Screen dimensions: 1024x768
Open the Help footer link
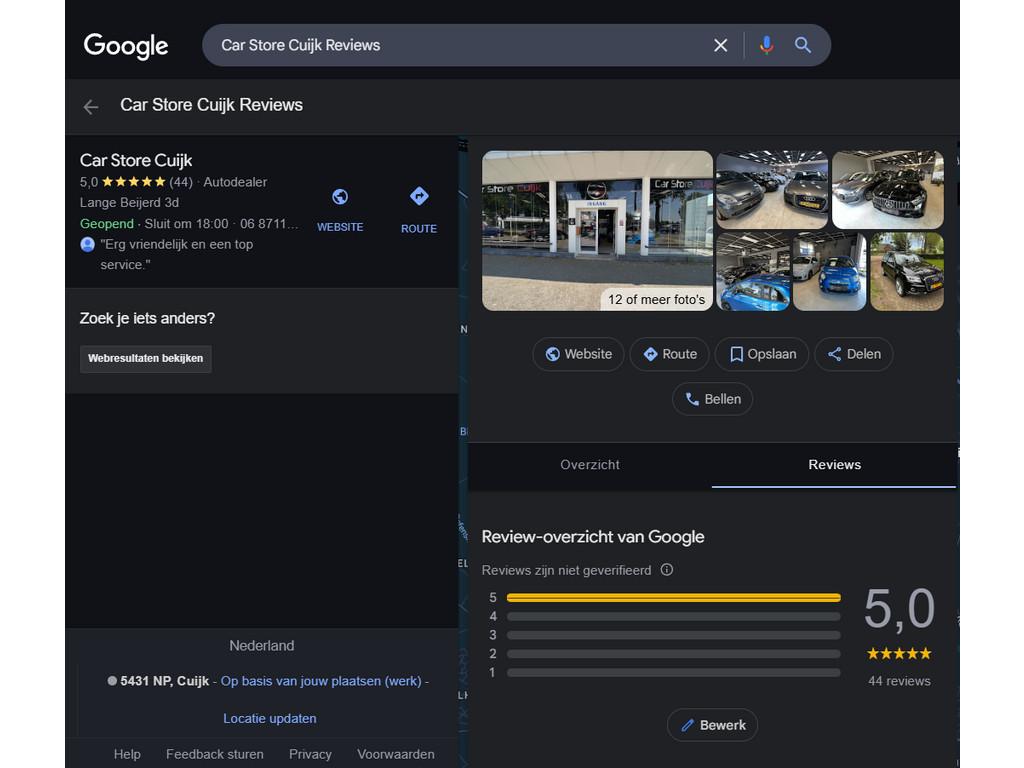point(127,754)
